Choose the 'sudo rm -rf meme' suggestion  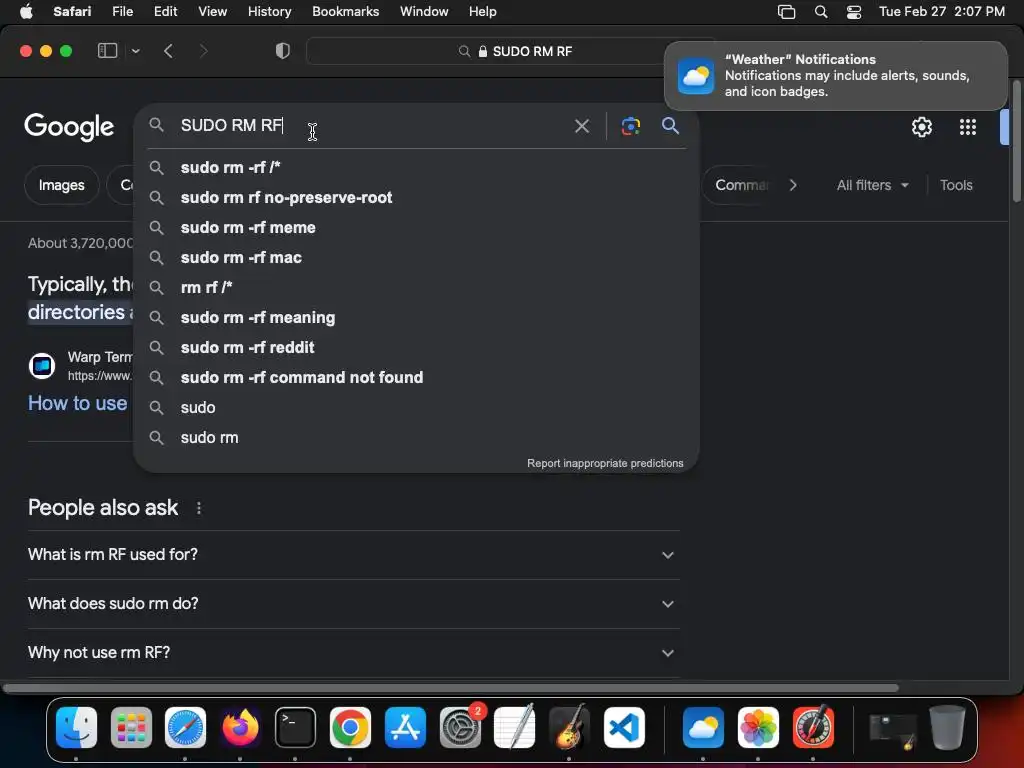click(416, 227)
